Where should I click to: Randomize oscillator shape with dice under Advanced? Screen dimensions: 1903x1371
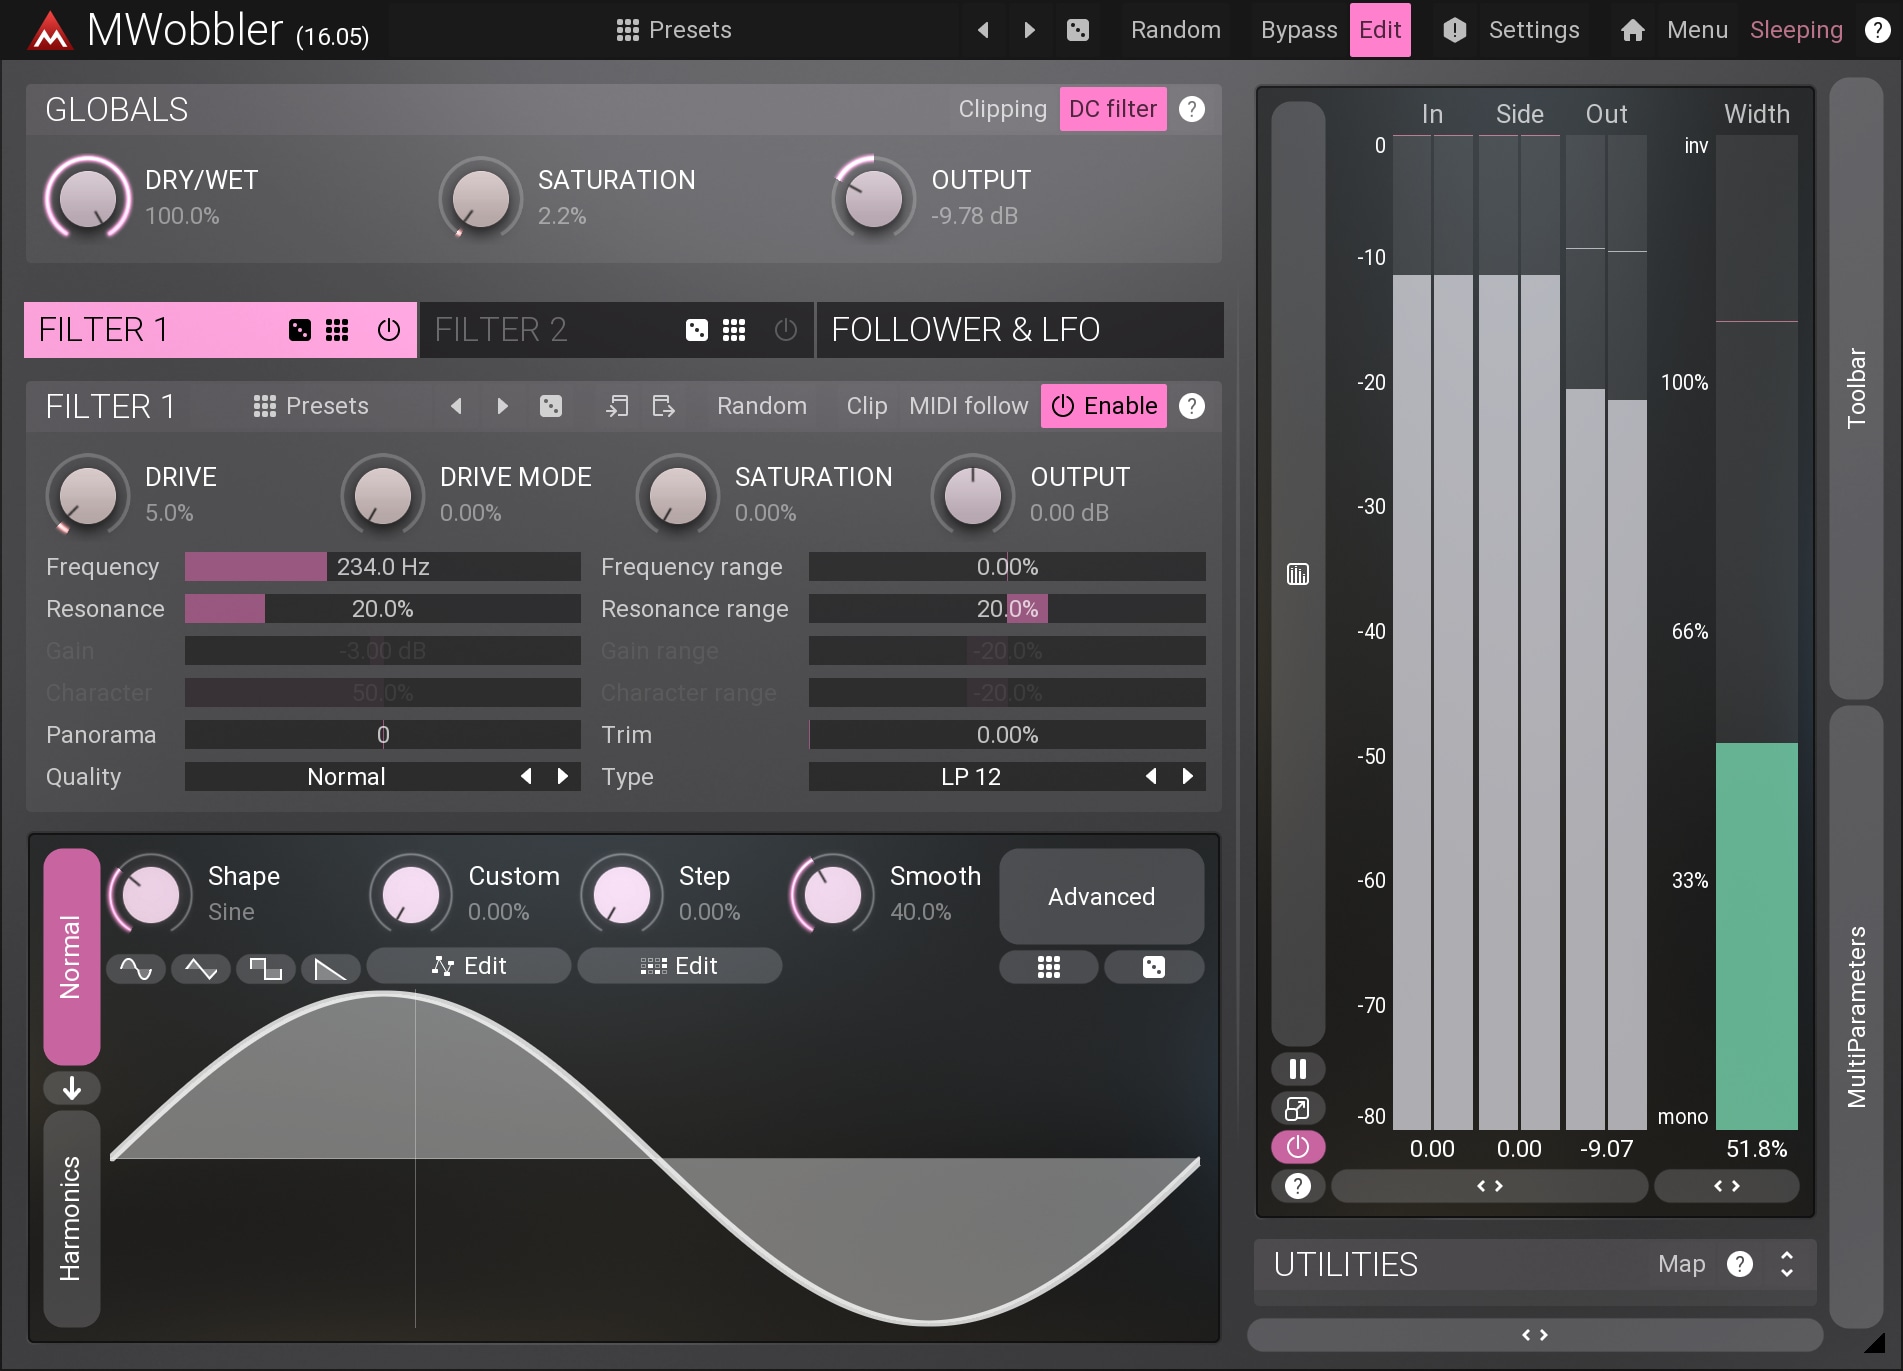pos(1153,967)
